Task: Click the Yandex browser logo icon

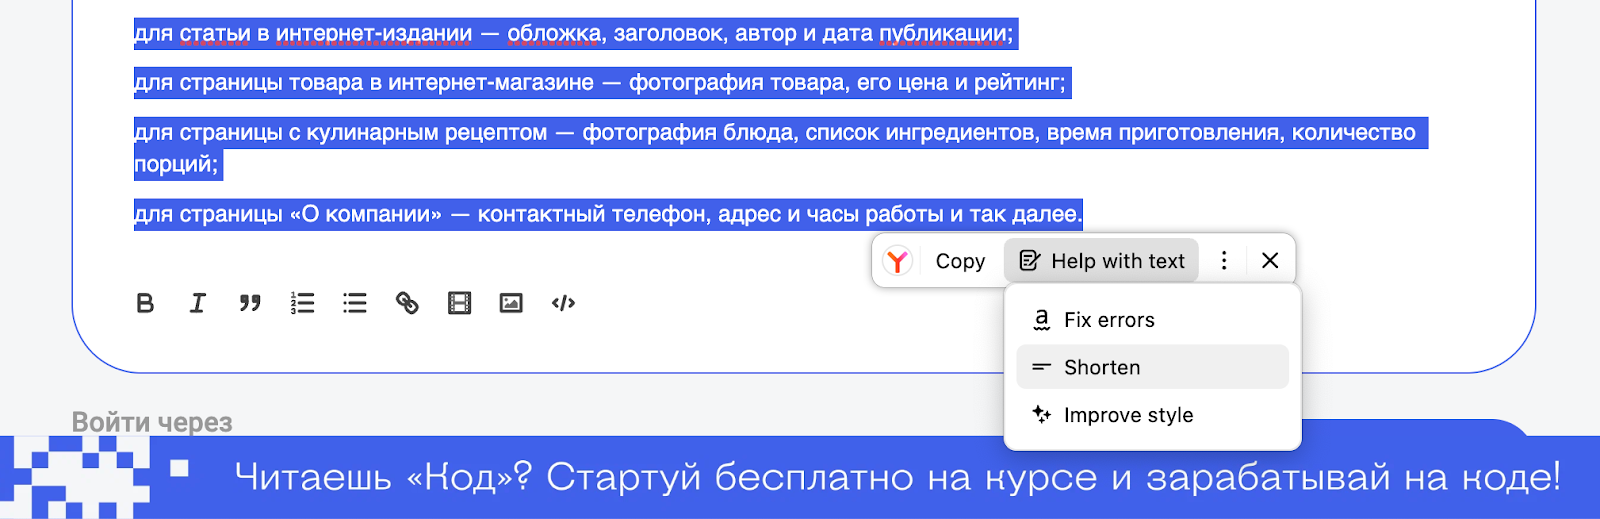Action: 898,261
